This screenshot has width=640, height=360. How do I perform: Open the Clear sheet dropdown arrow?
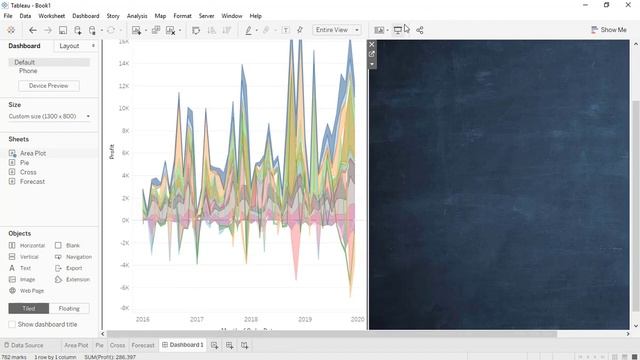click(x=180, y=30)
